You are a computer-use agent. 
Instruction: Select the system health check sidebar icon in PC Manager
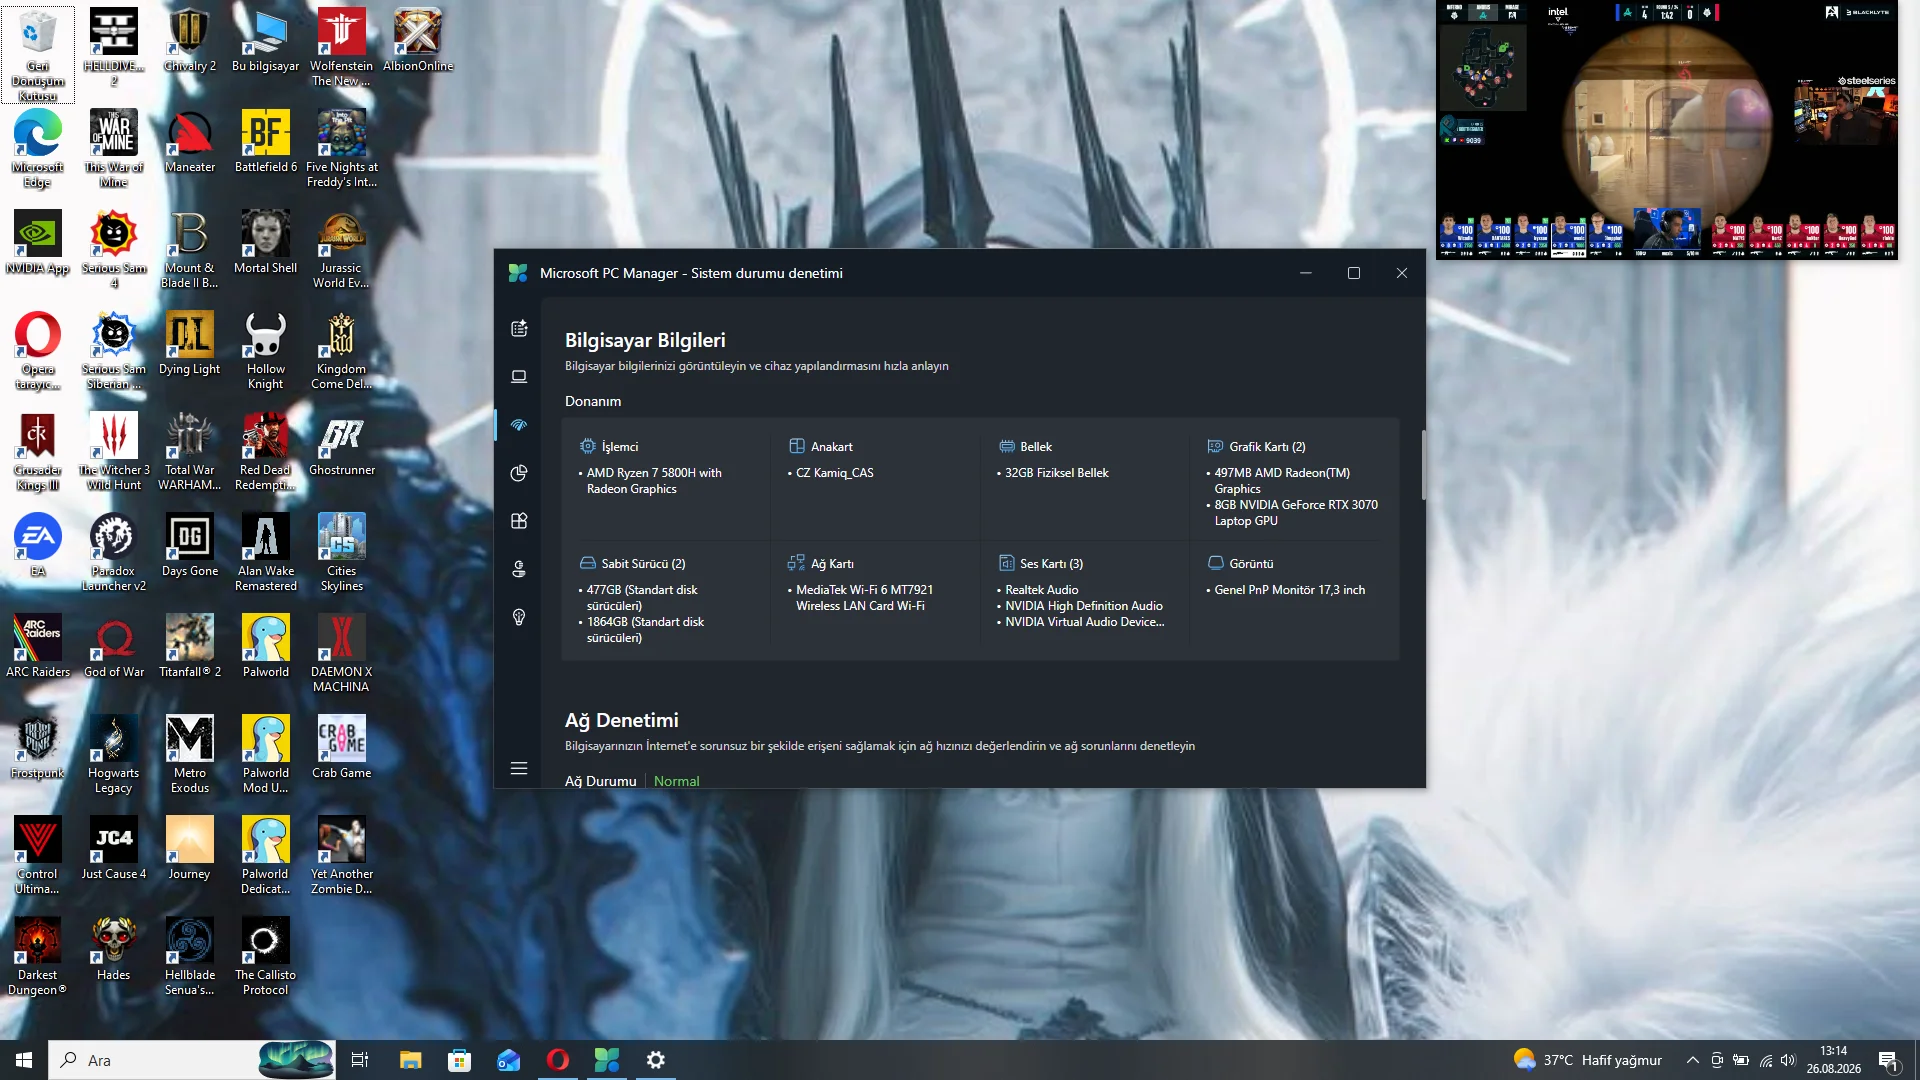click(519, 425)
